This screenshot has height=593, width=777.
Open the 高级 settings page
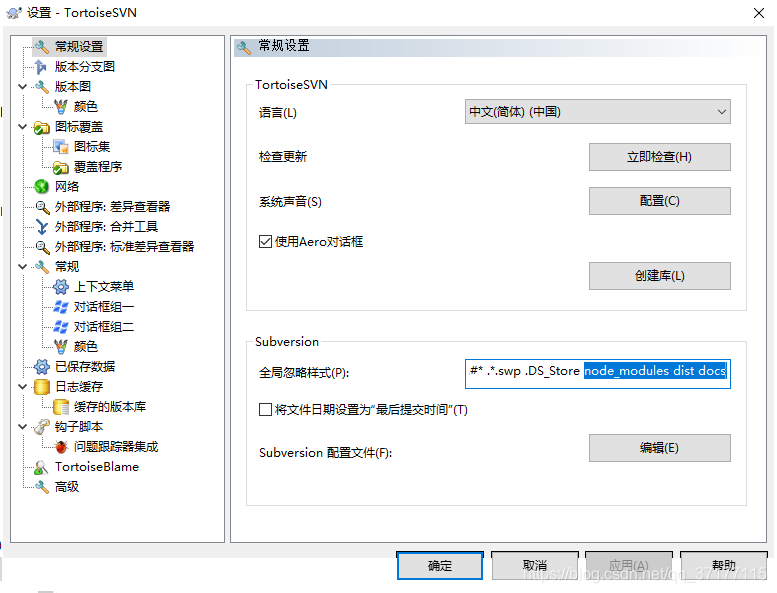[x=67, y=487]
